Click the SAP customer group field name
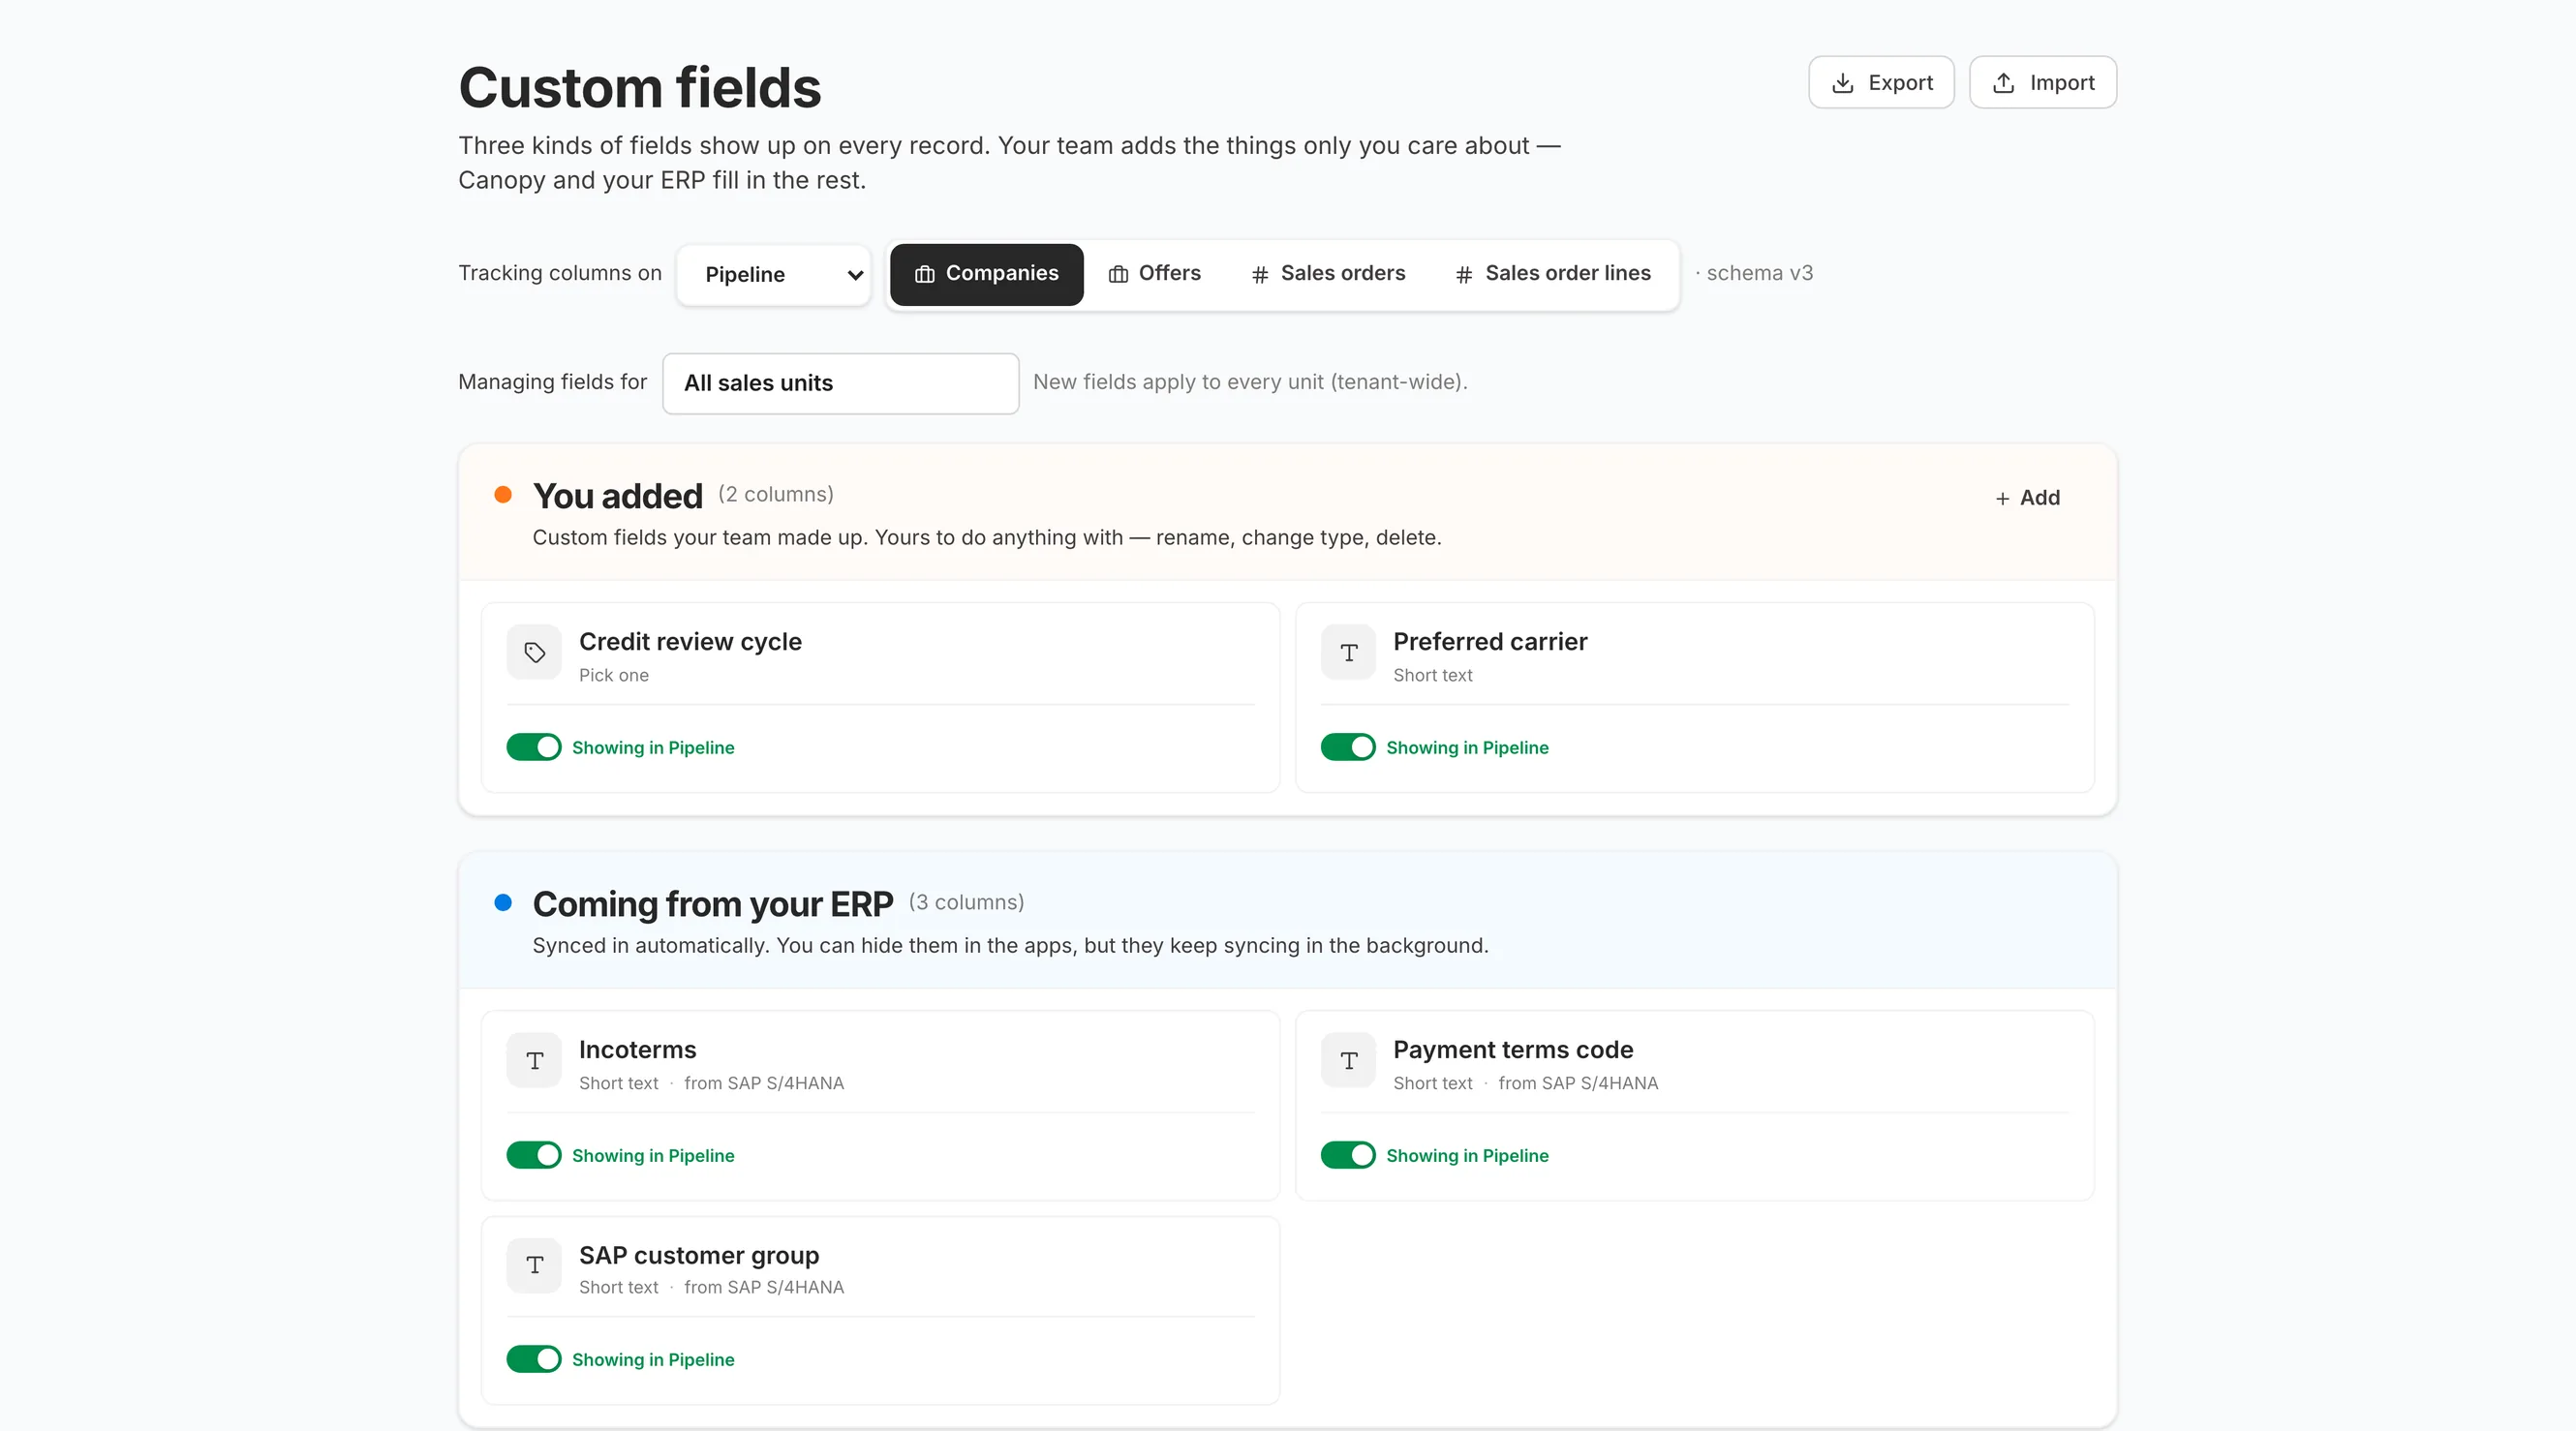This screenshot has height=1431, width=2576. click(699, 1255)
